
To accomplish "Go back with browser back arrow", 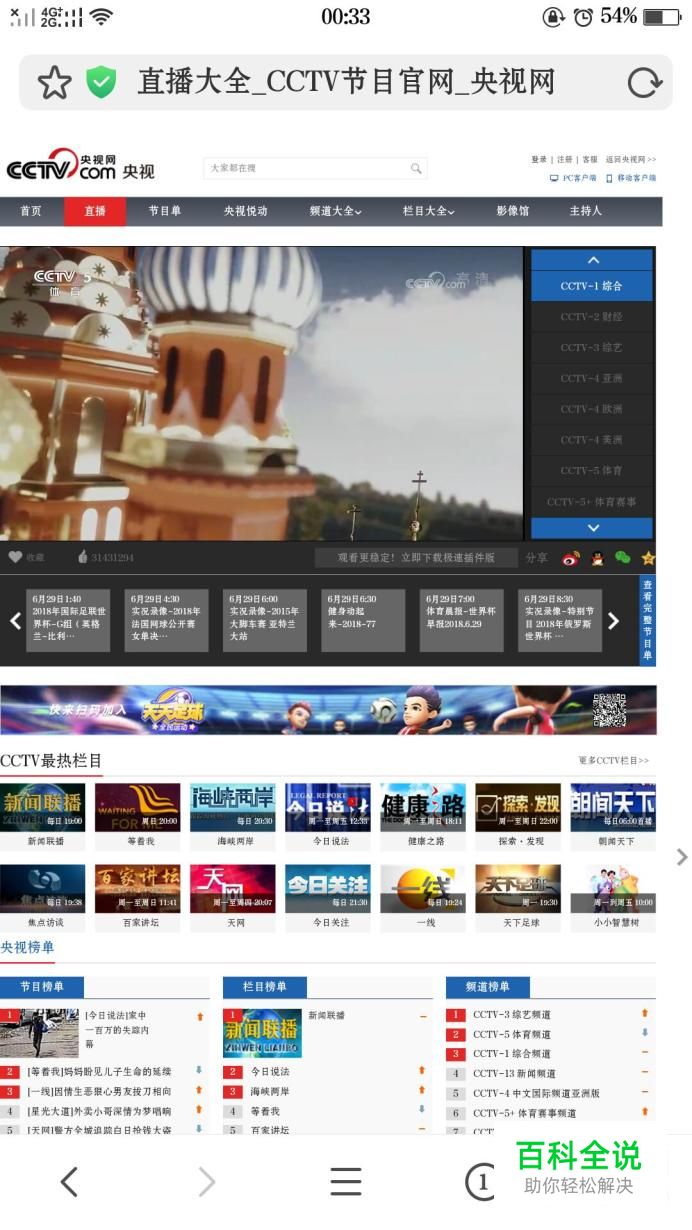I will click(69, 1182).
